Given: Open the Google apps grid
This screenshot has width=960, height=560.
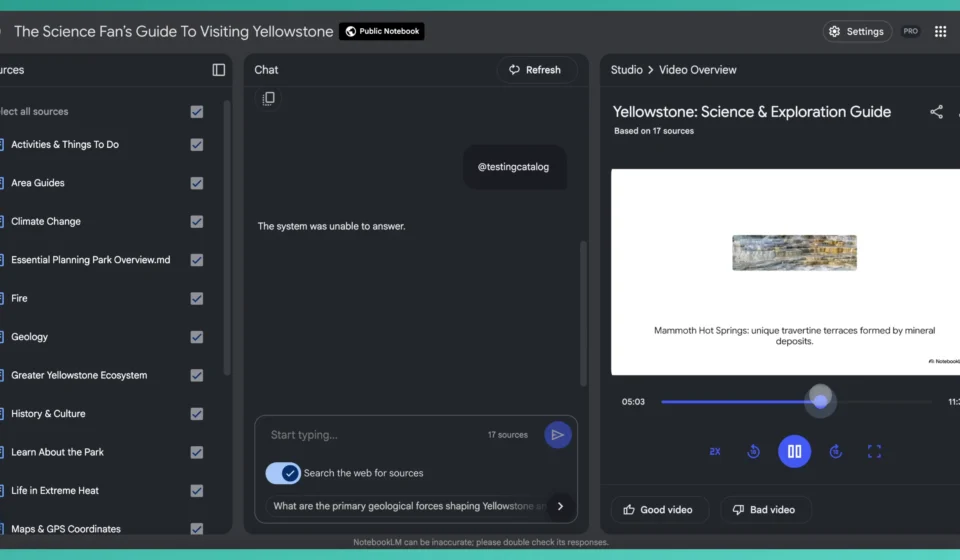Looking at the screenshot, I should point(940,31).
